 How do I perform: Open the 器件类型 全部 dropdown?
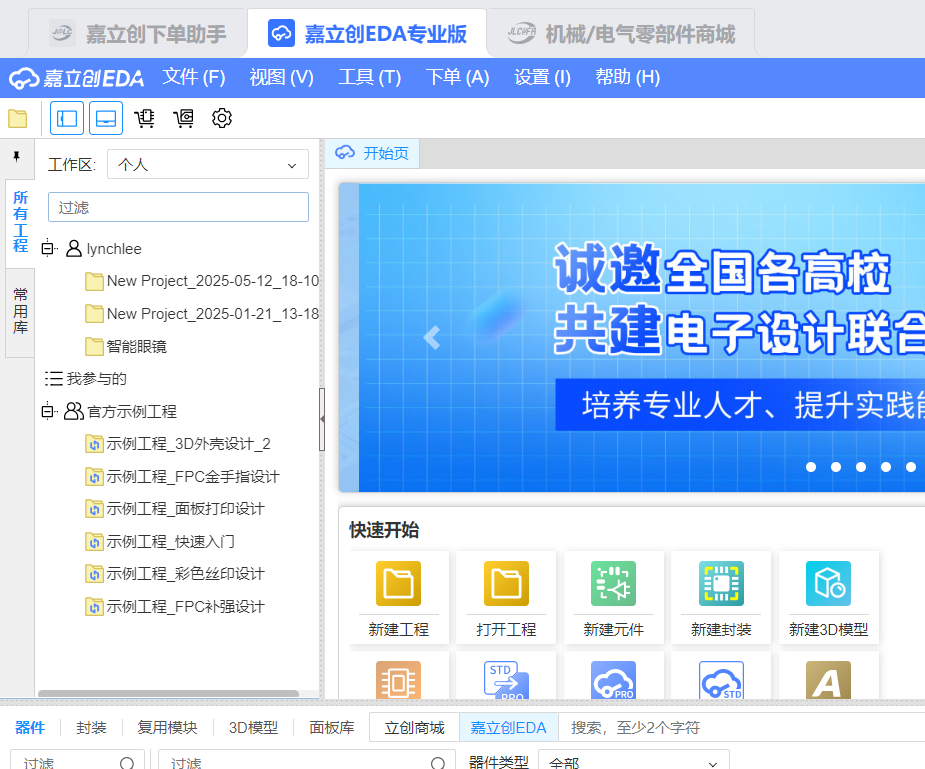pyautogui.click(x=634, y=762)
